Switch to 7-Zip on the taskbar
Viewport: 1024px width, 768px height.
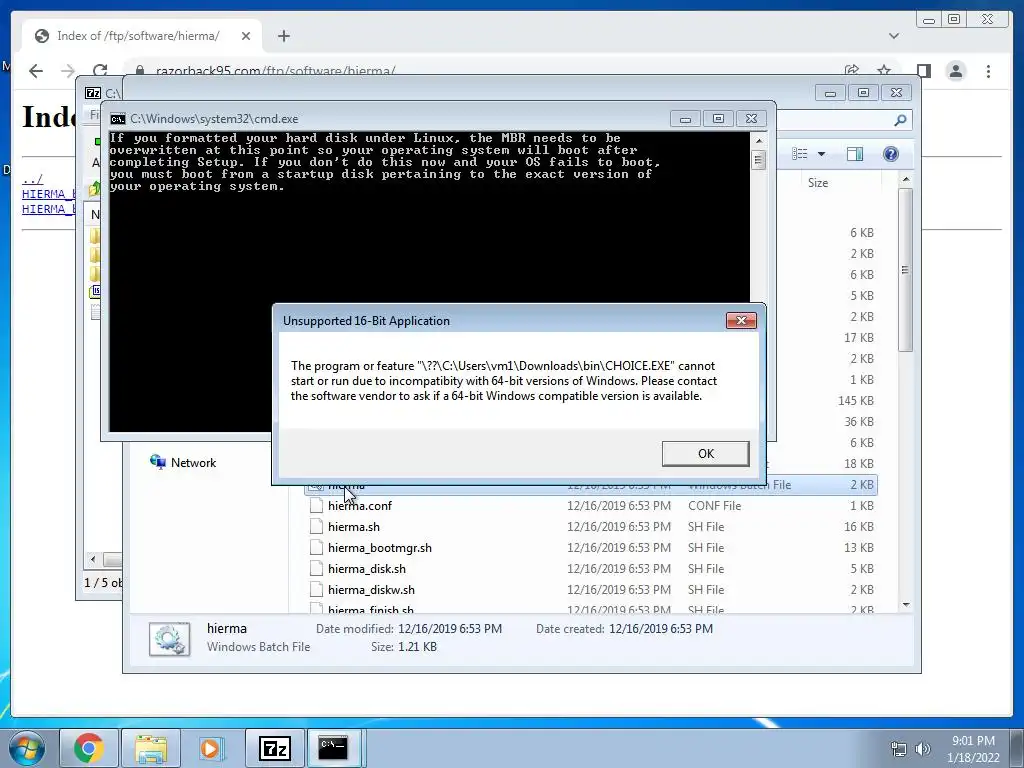[274, 748]
